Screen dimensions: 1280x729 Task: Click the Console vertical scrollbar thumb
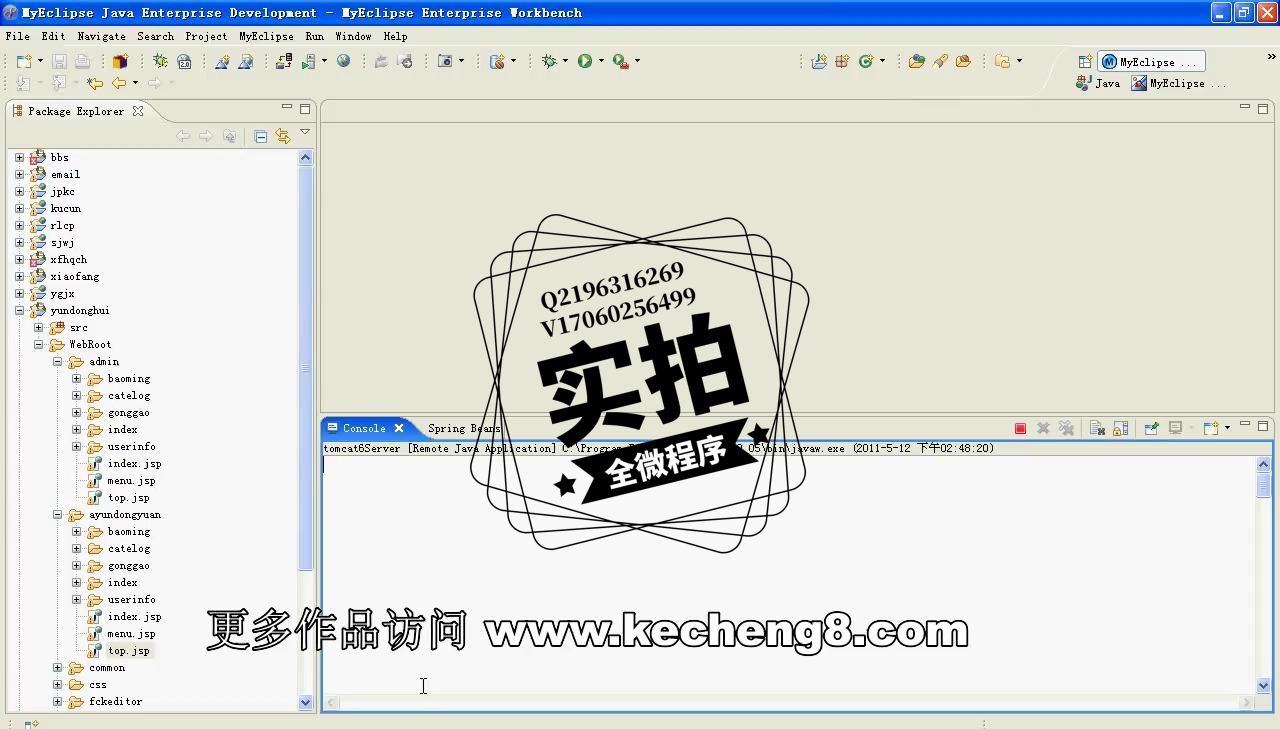pyautogui.click(x=1263, y=484)
